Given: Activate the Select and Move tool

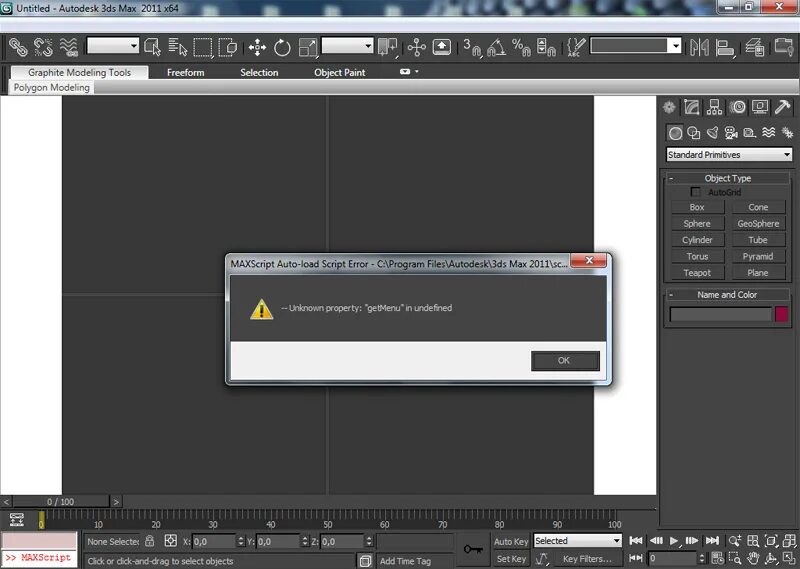Looking at the screenshot, I should coord(257,47).
